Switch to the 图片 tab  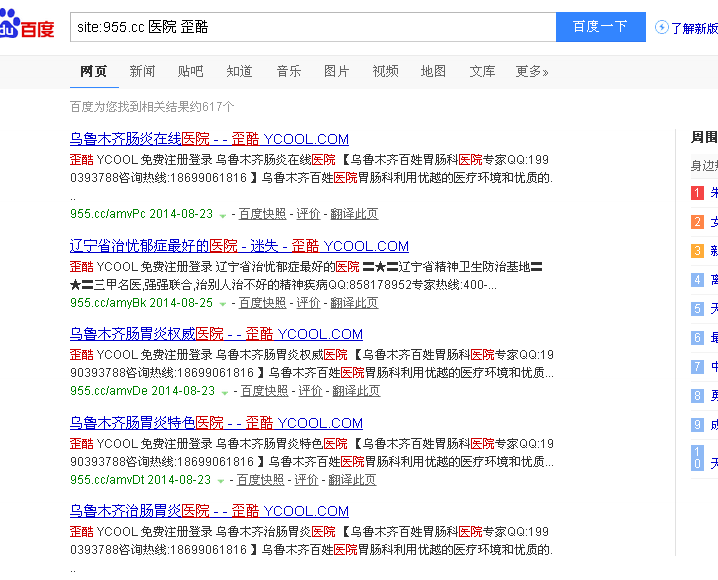[337, 71]
